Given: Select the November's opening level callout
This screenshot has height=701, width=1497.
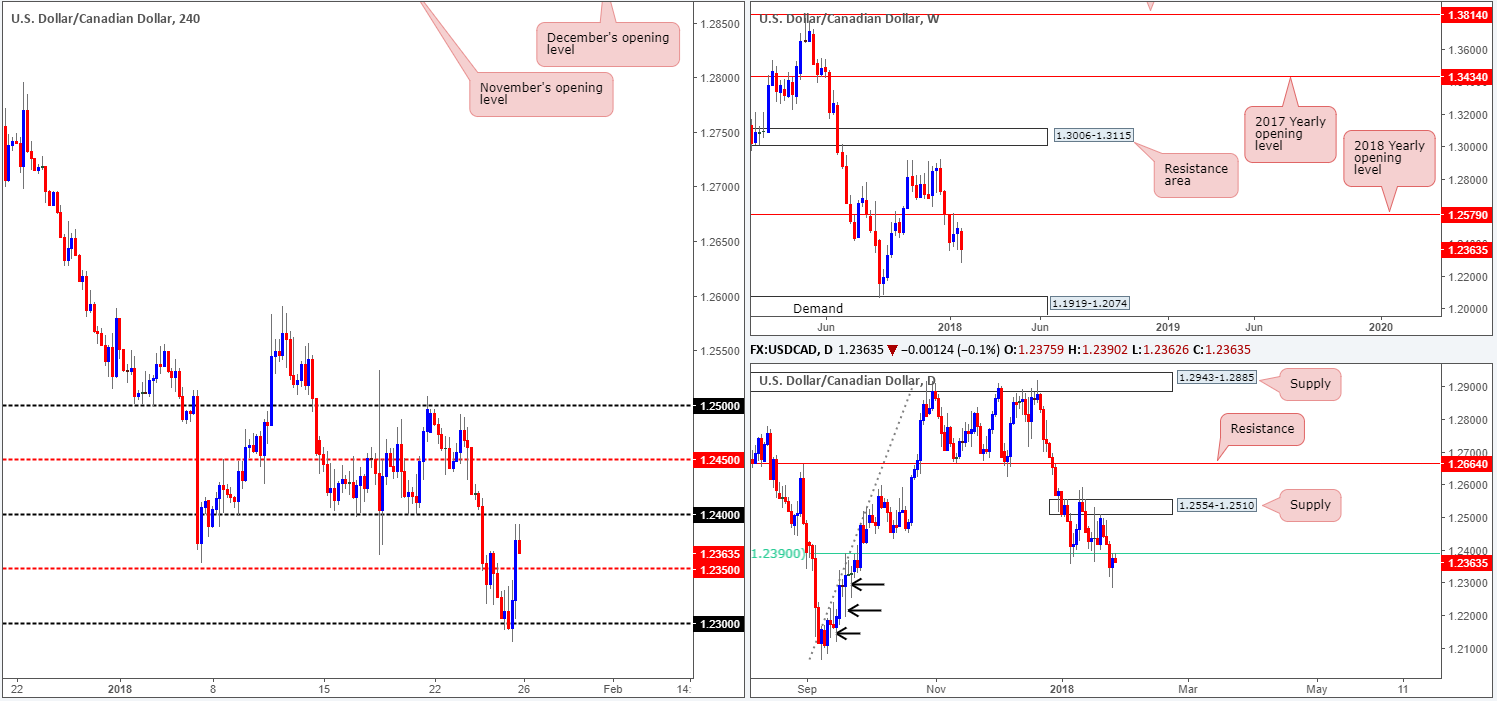Looking at the screenshot, I should click(540, 94).
